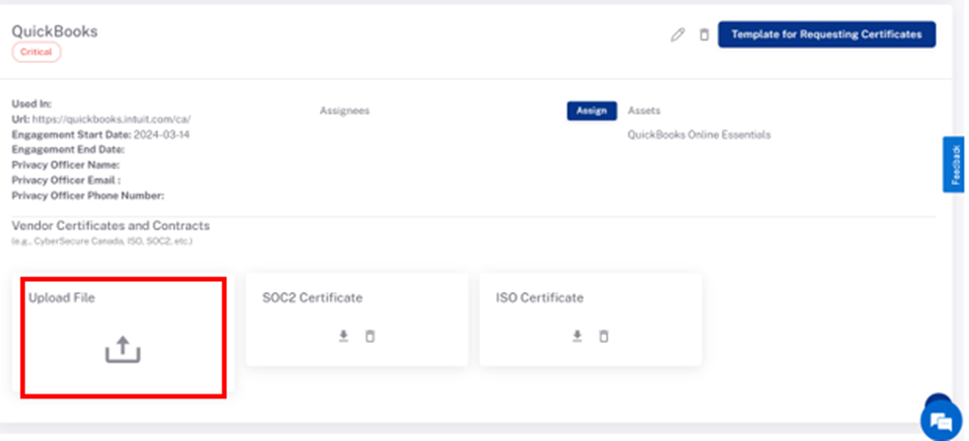Click the upload arrow icon in Upload File card
Image resolution: width=969 pixels, height=441 pixels.
122,350
